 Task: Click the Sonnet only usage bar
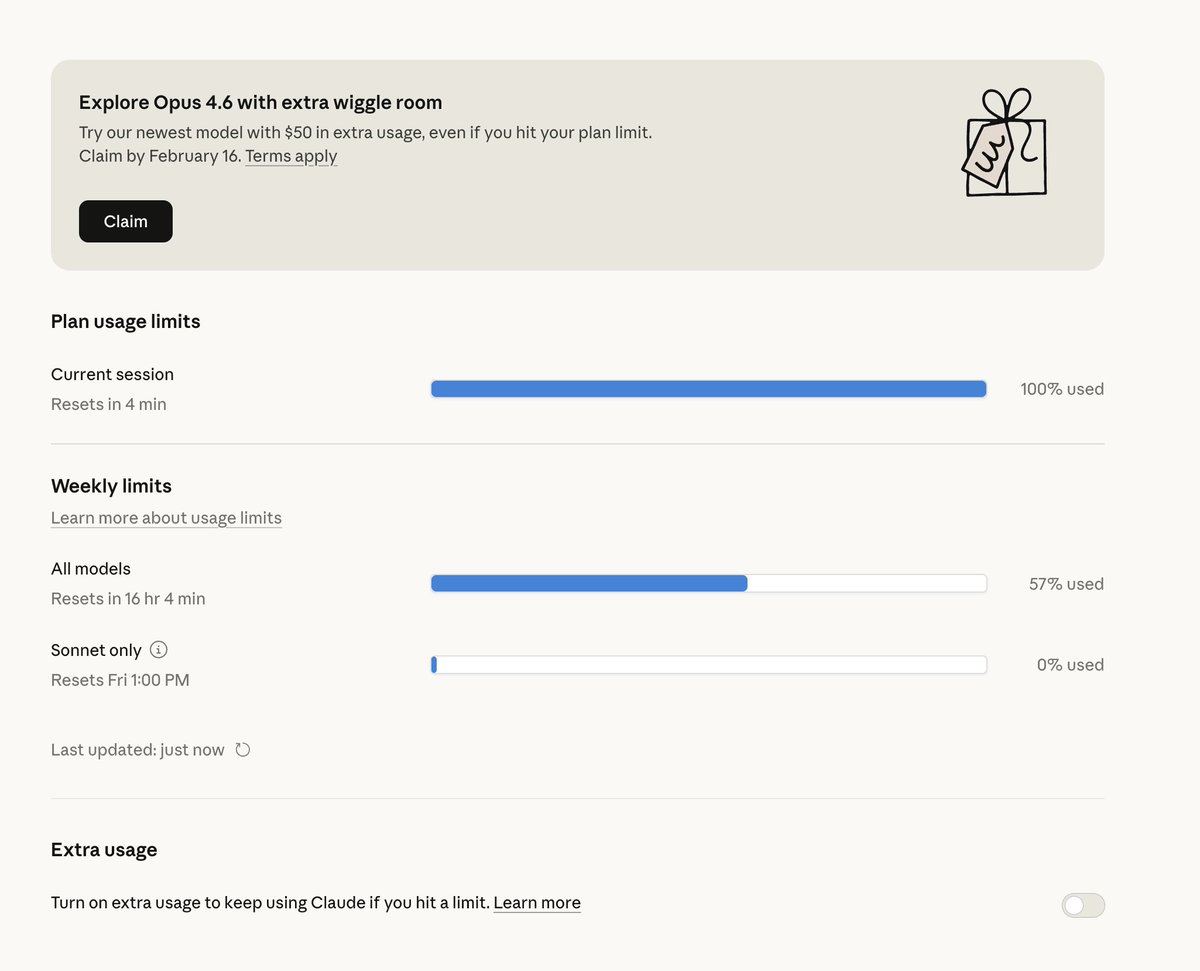tap(709, 665)
